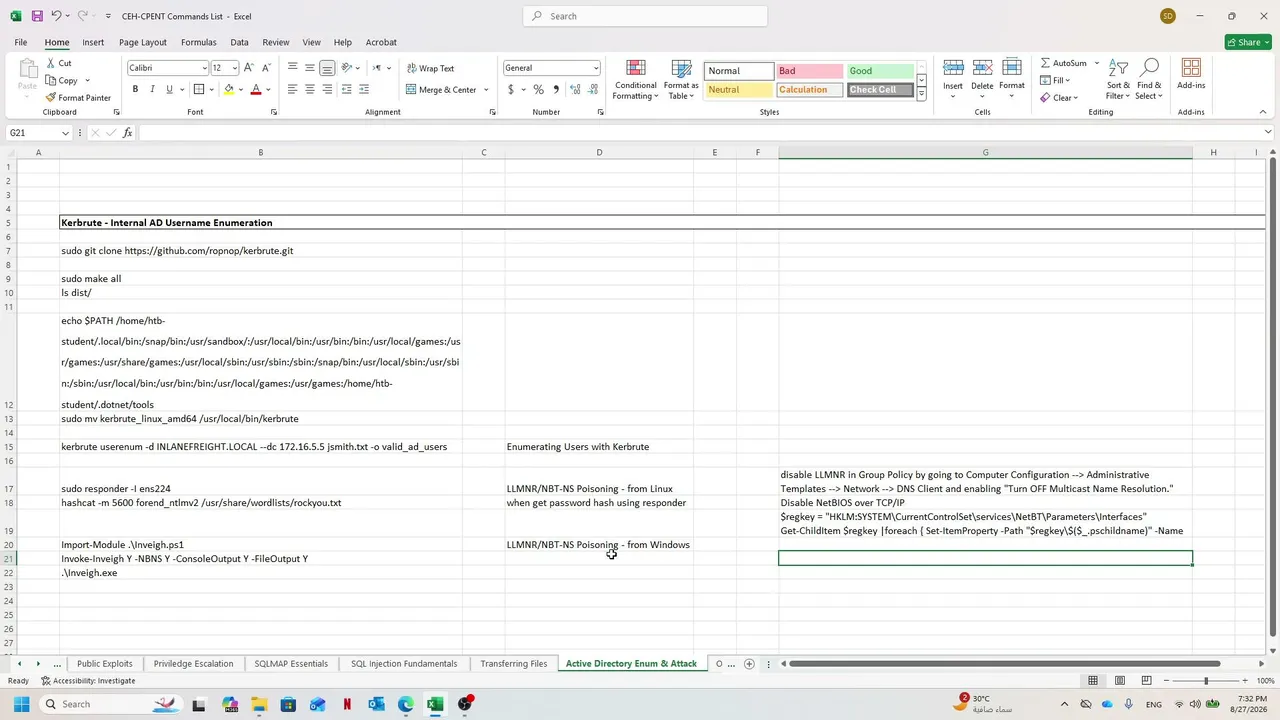Apply the Good cell style
The height and width of the screenshot is (720, 1280).
coord(880,71)
